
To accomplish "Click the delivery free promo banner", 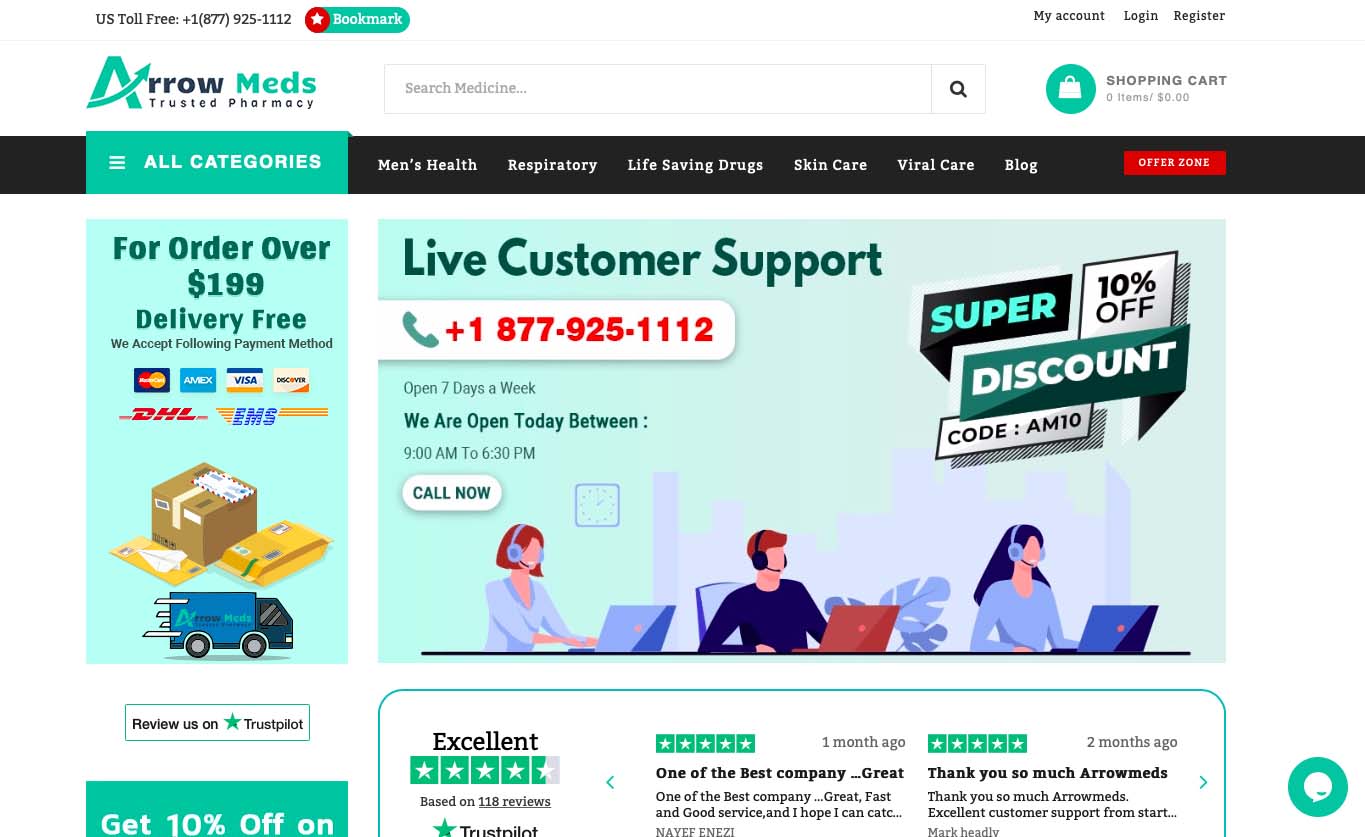I will (x=217, y=441).
